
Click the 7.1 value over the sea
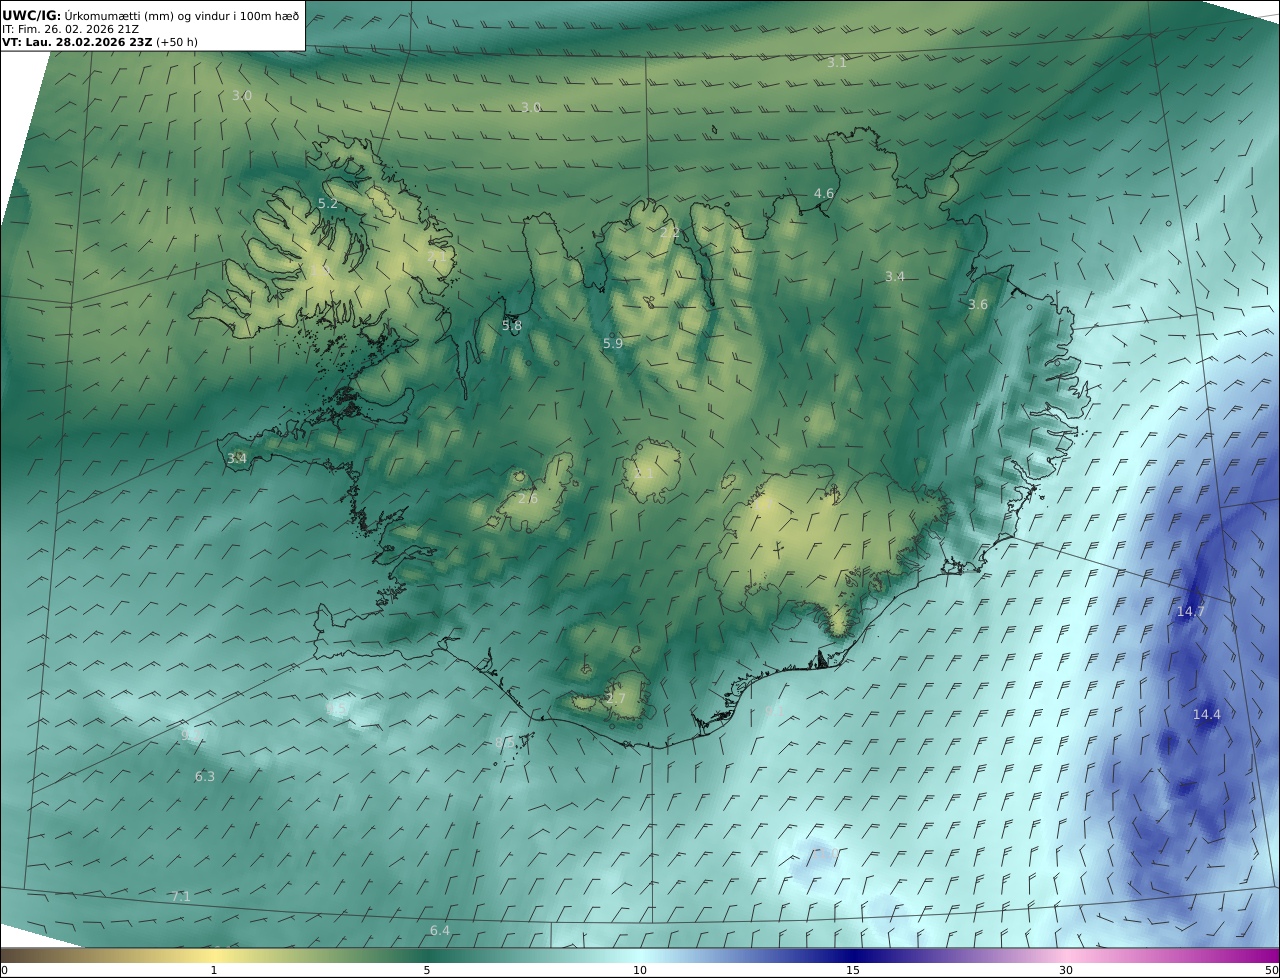click(x=181, y=896)
